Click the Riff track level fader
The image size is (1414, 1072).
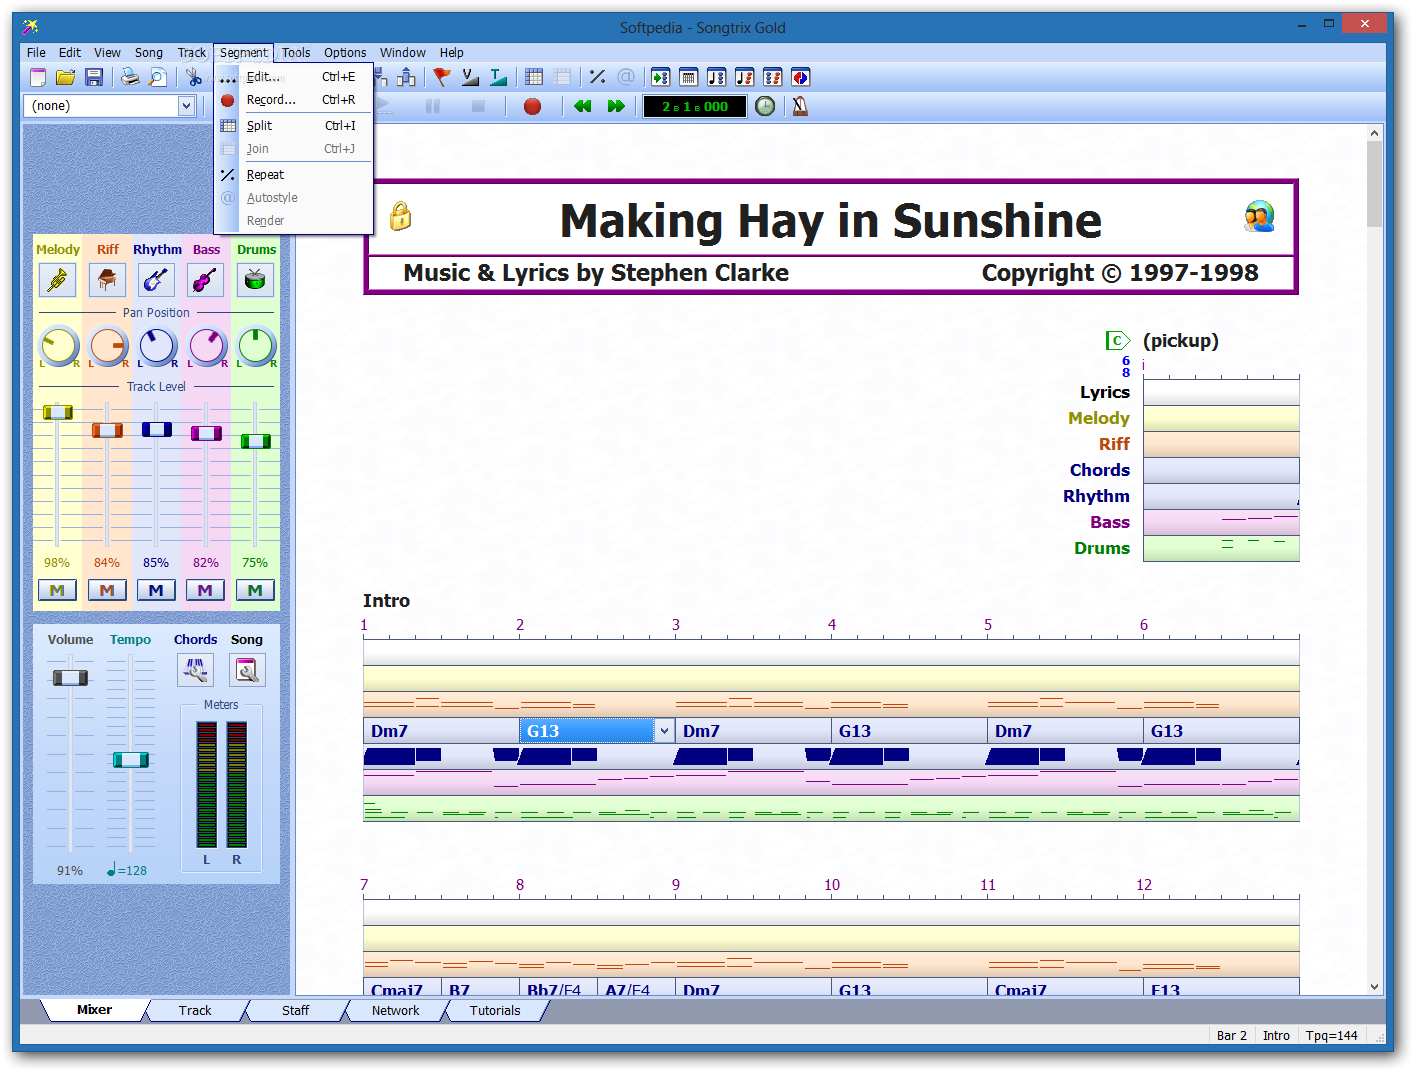(x=107, y=430)
